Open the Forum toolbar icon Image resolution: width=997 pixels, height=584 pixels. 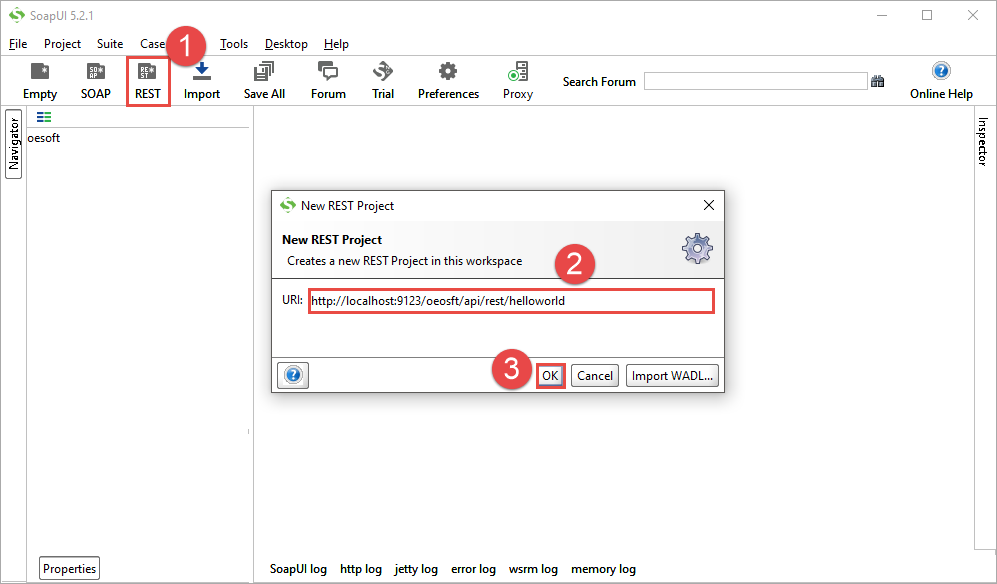(x=328, y=81)
